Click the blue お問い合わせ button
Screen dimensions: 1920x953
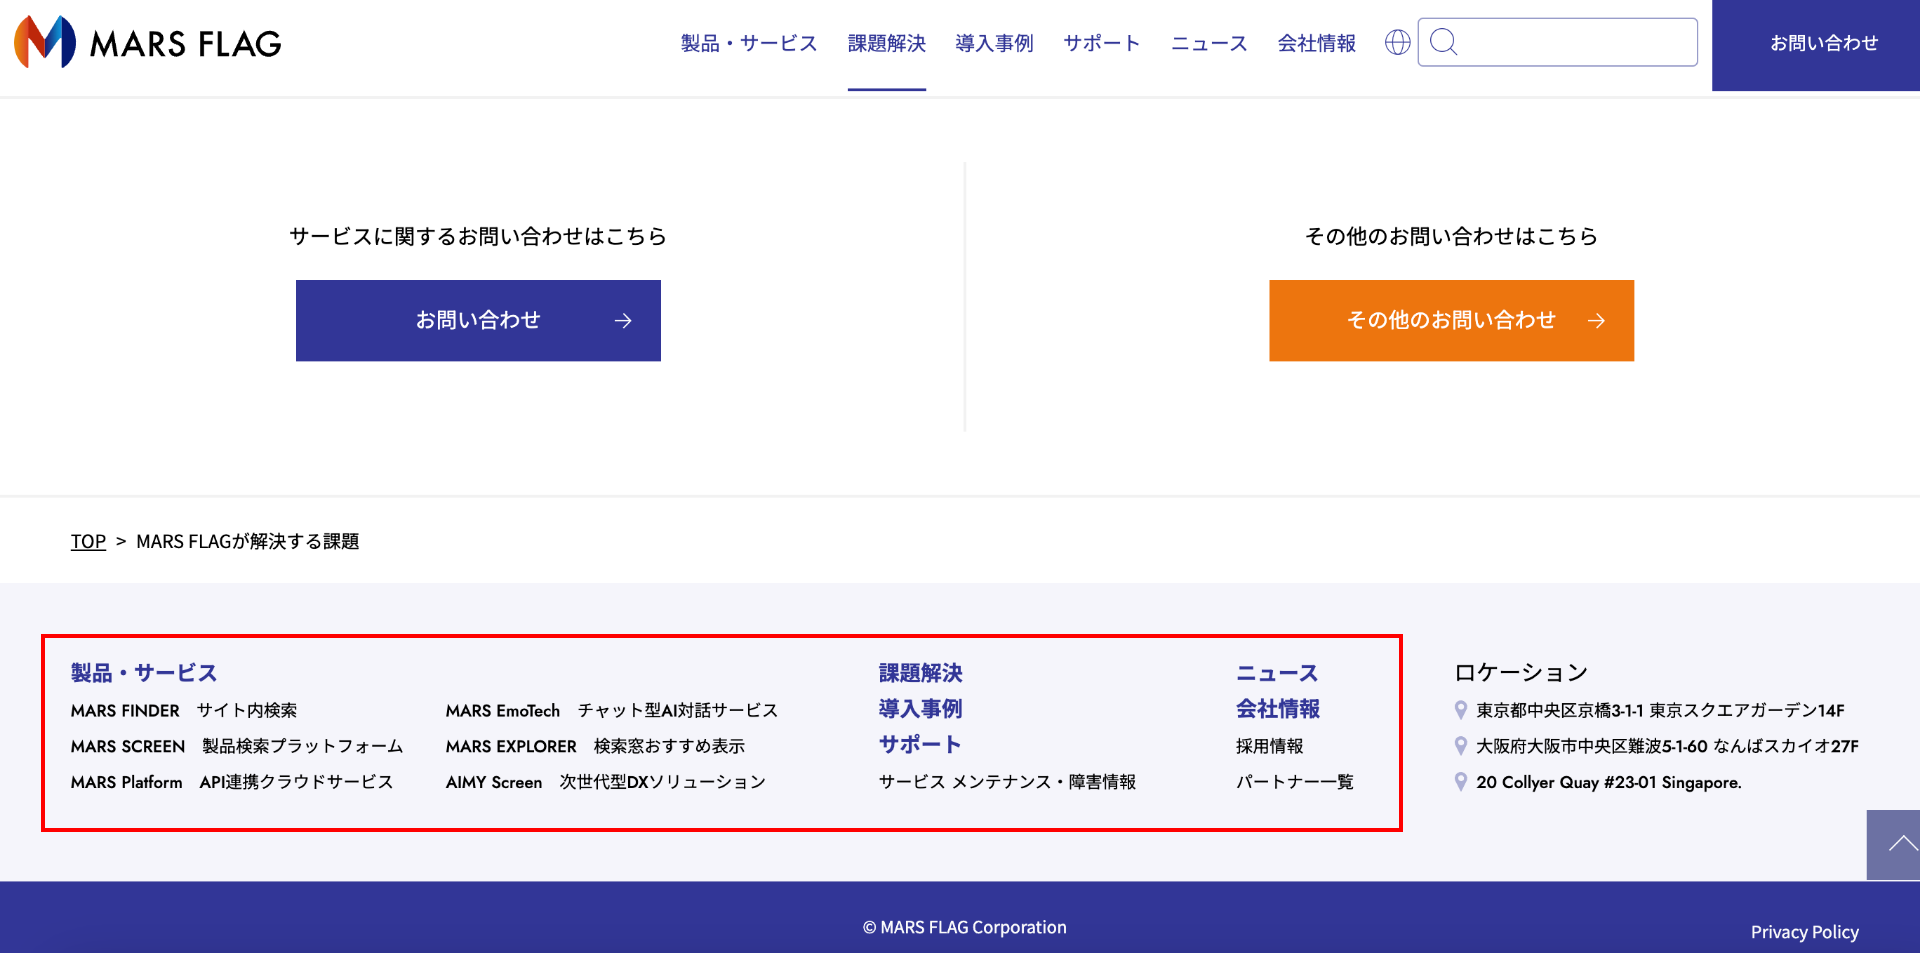click(x=478, y=320)
